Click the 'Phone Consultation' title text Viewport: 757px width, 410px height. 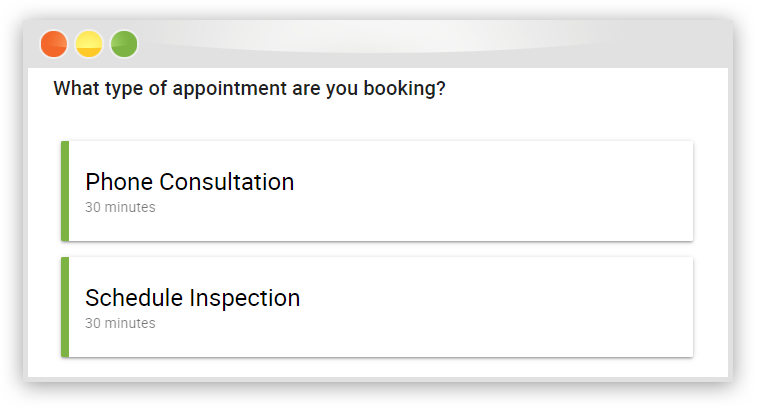[x=190, y=182]
